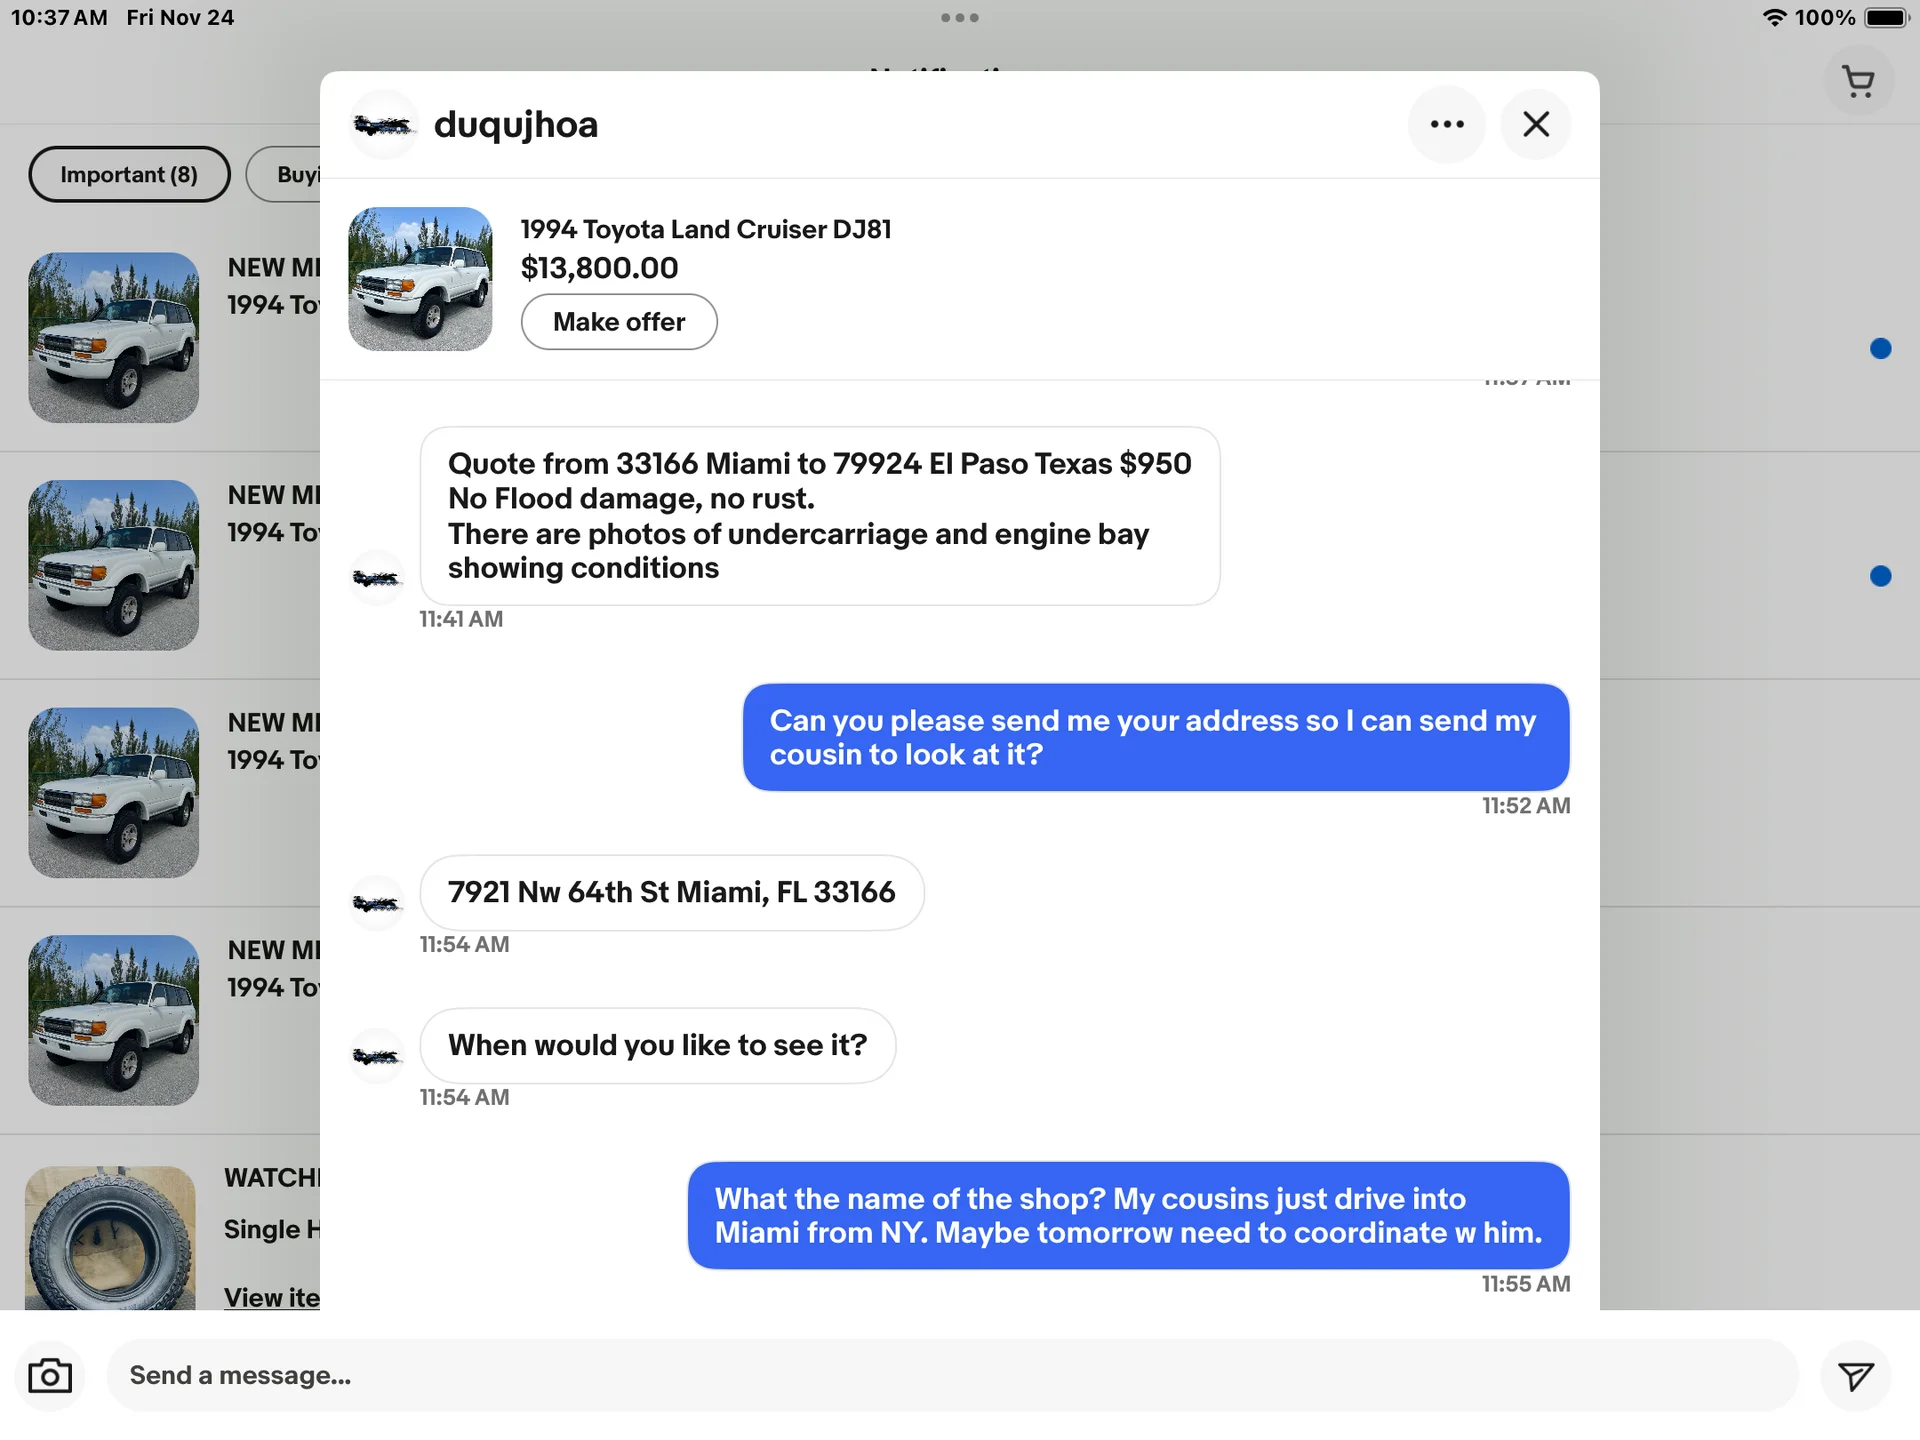1920x1440 pixels.
Task: Open the first Land Cruiser notification thumbnail
Action: (x=113, y=337)
